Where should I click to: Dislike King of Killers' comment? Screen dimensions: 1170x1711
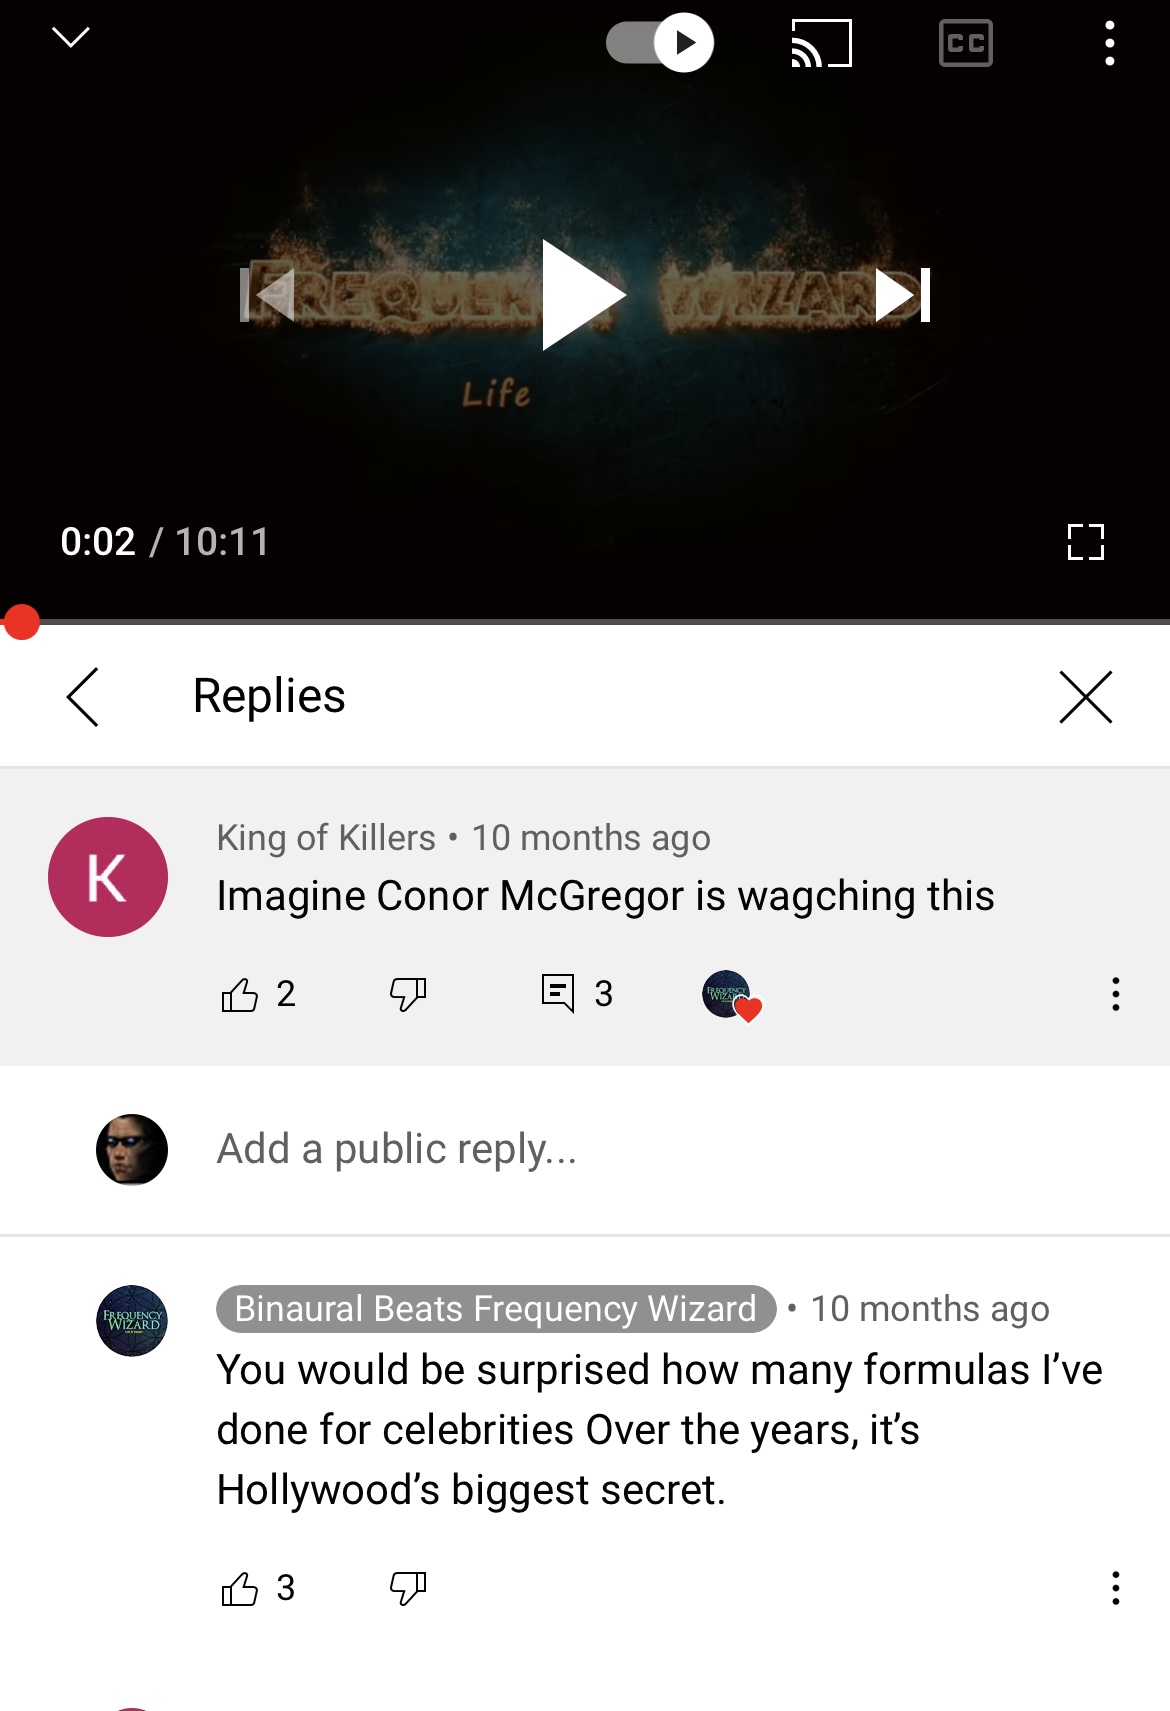coord(408,994)
